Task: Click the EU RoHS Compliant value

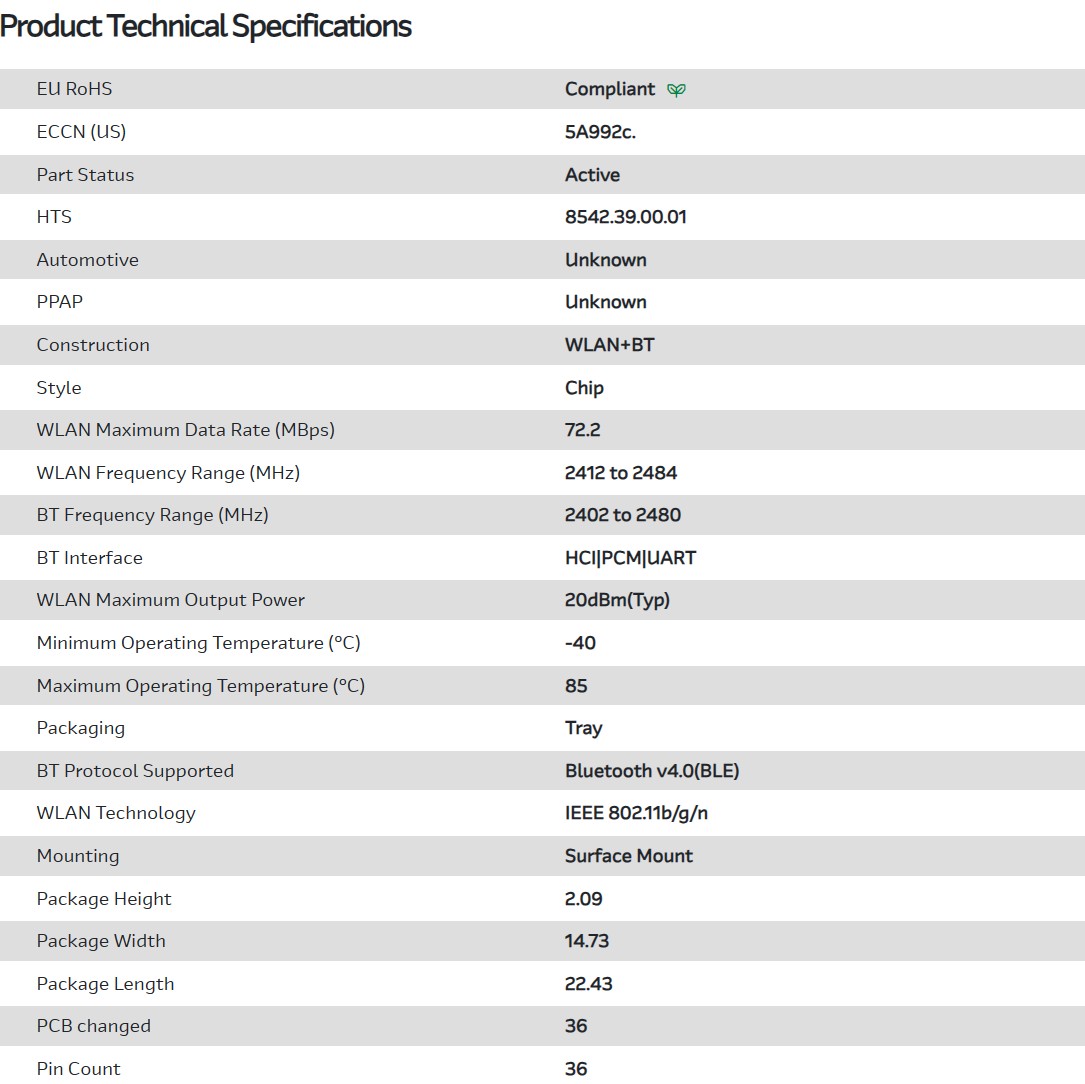Action: tap(610, 89)
